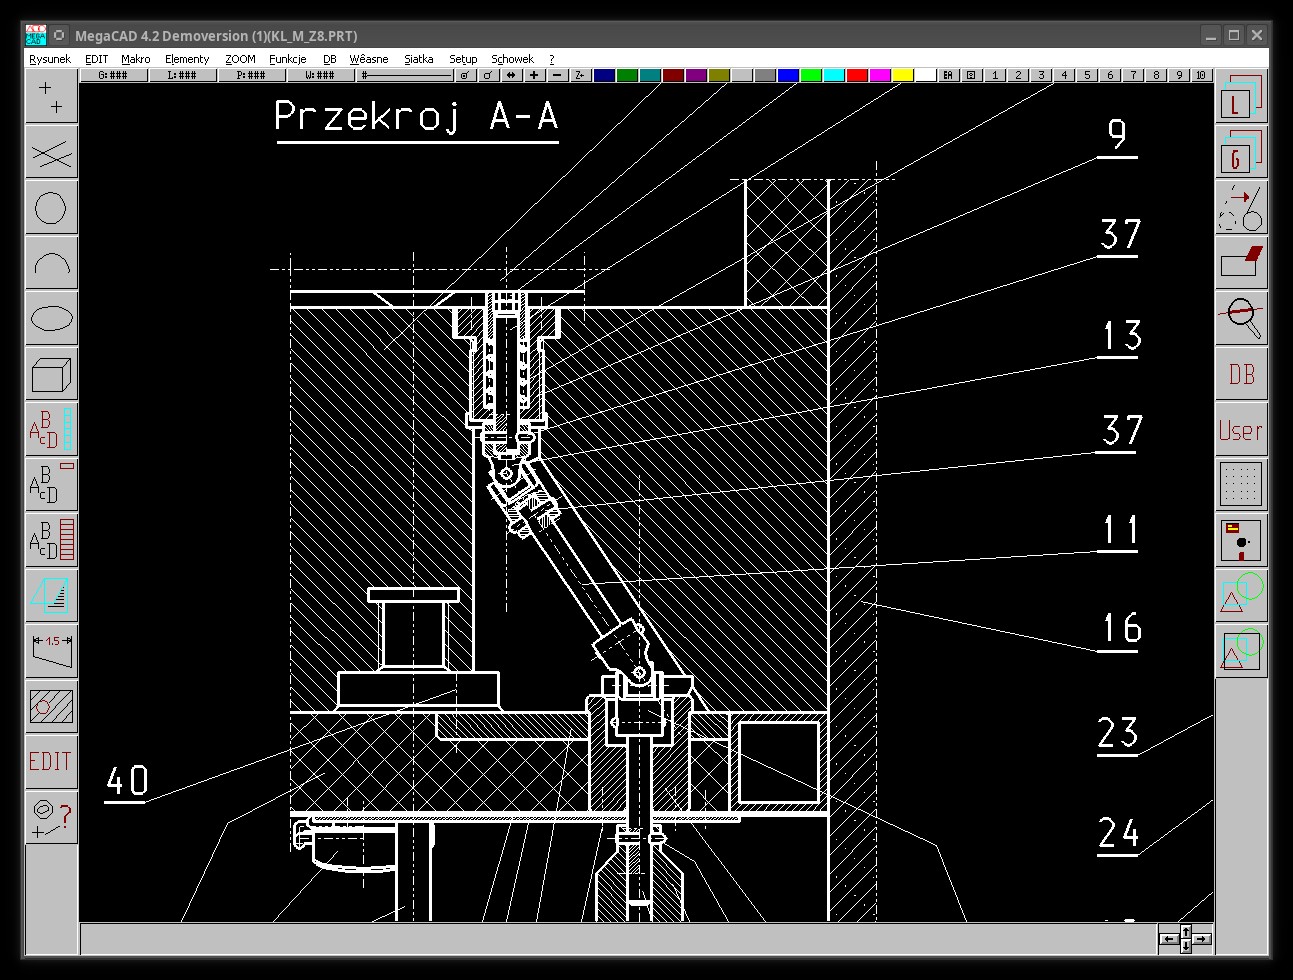Image resolution: width=1293 pixels, height=980 pixels.
Task: Activate the hatching tool
Action: tap(51, 706)
